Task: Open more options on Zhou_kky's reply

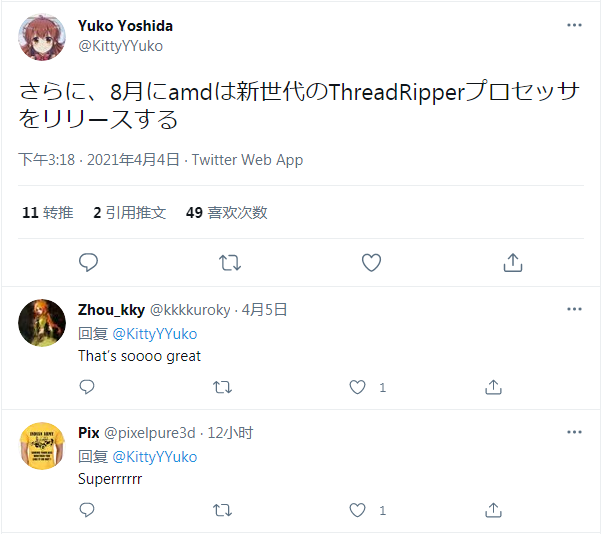Action: click(x=574, y=308)
